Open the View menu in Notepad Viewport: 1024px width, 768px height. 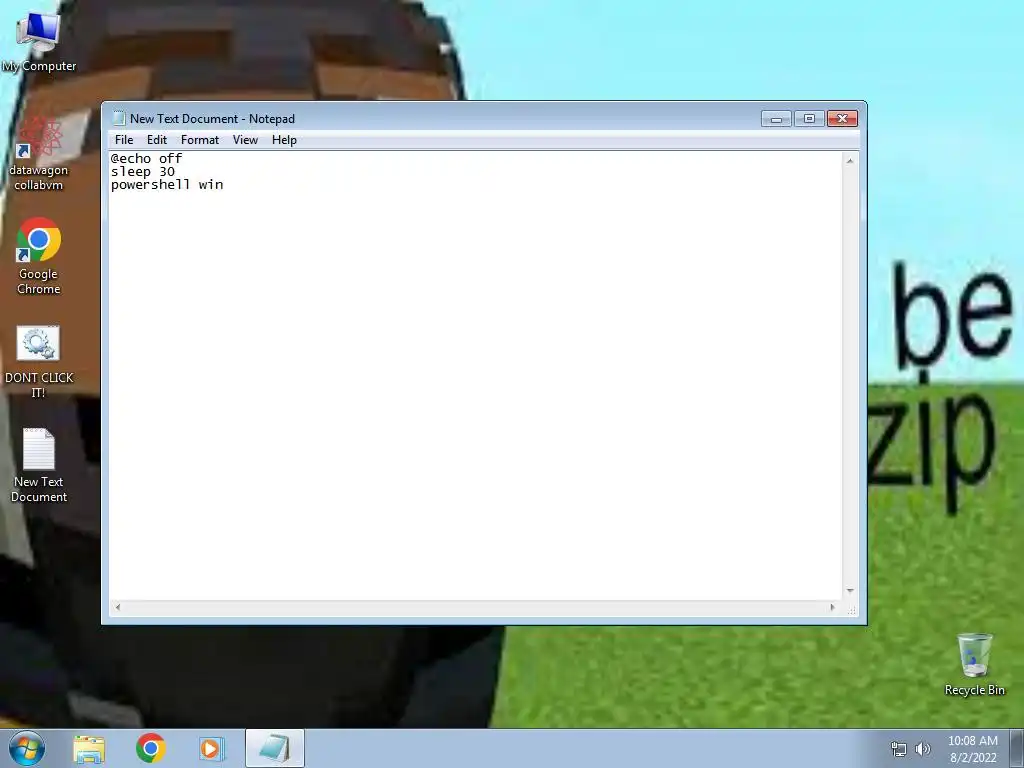pos(245,140)
